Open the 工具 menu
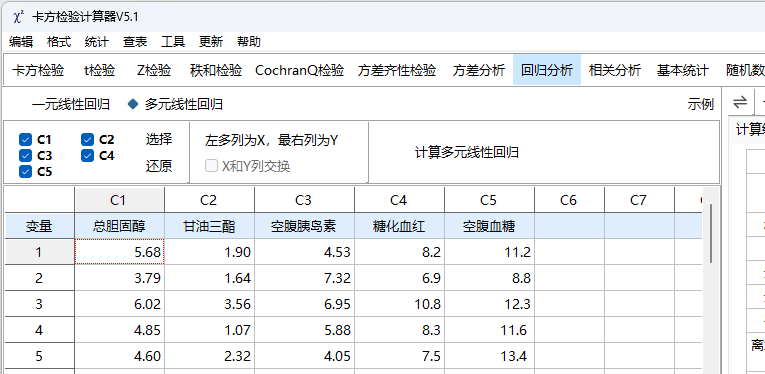765x374 pixels. [173, 42]
